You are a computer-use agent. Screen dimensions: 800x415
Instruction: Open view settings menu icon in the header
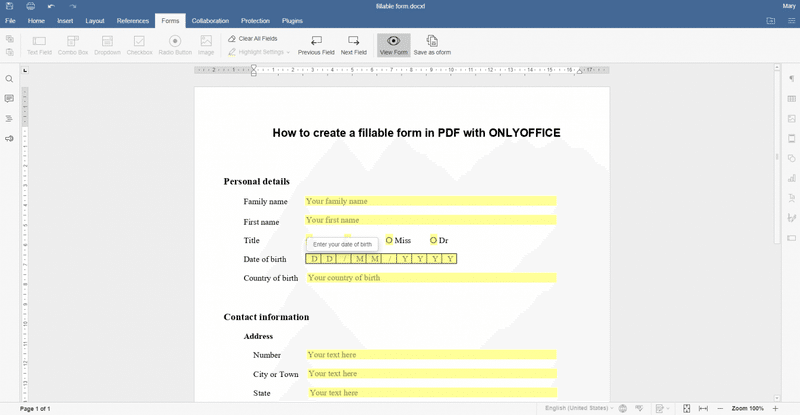[x=791, y=21]
